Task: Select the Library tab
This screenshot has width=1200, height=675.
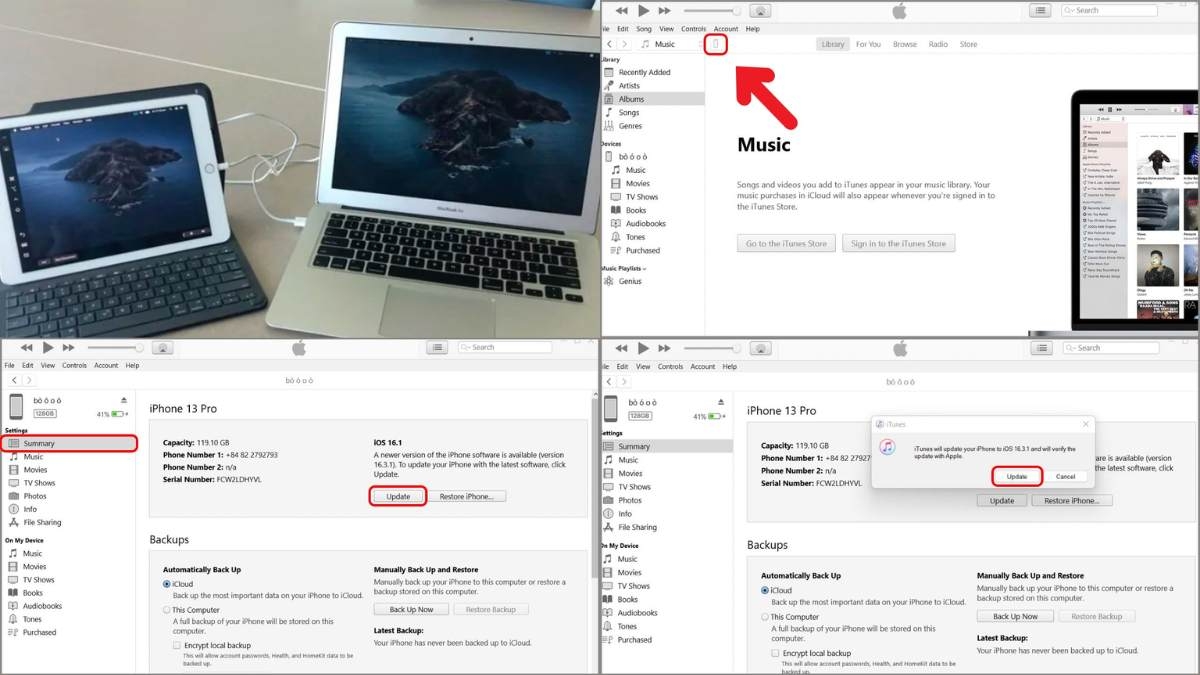Action: 832,44
